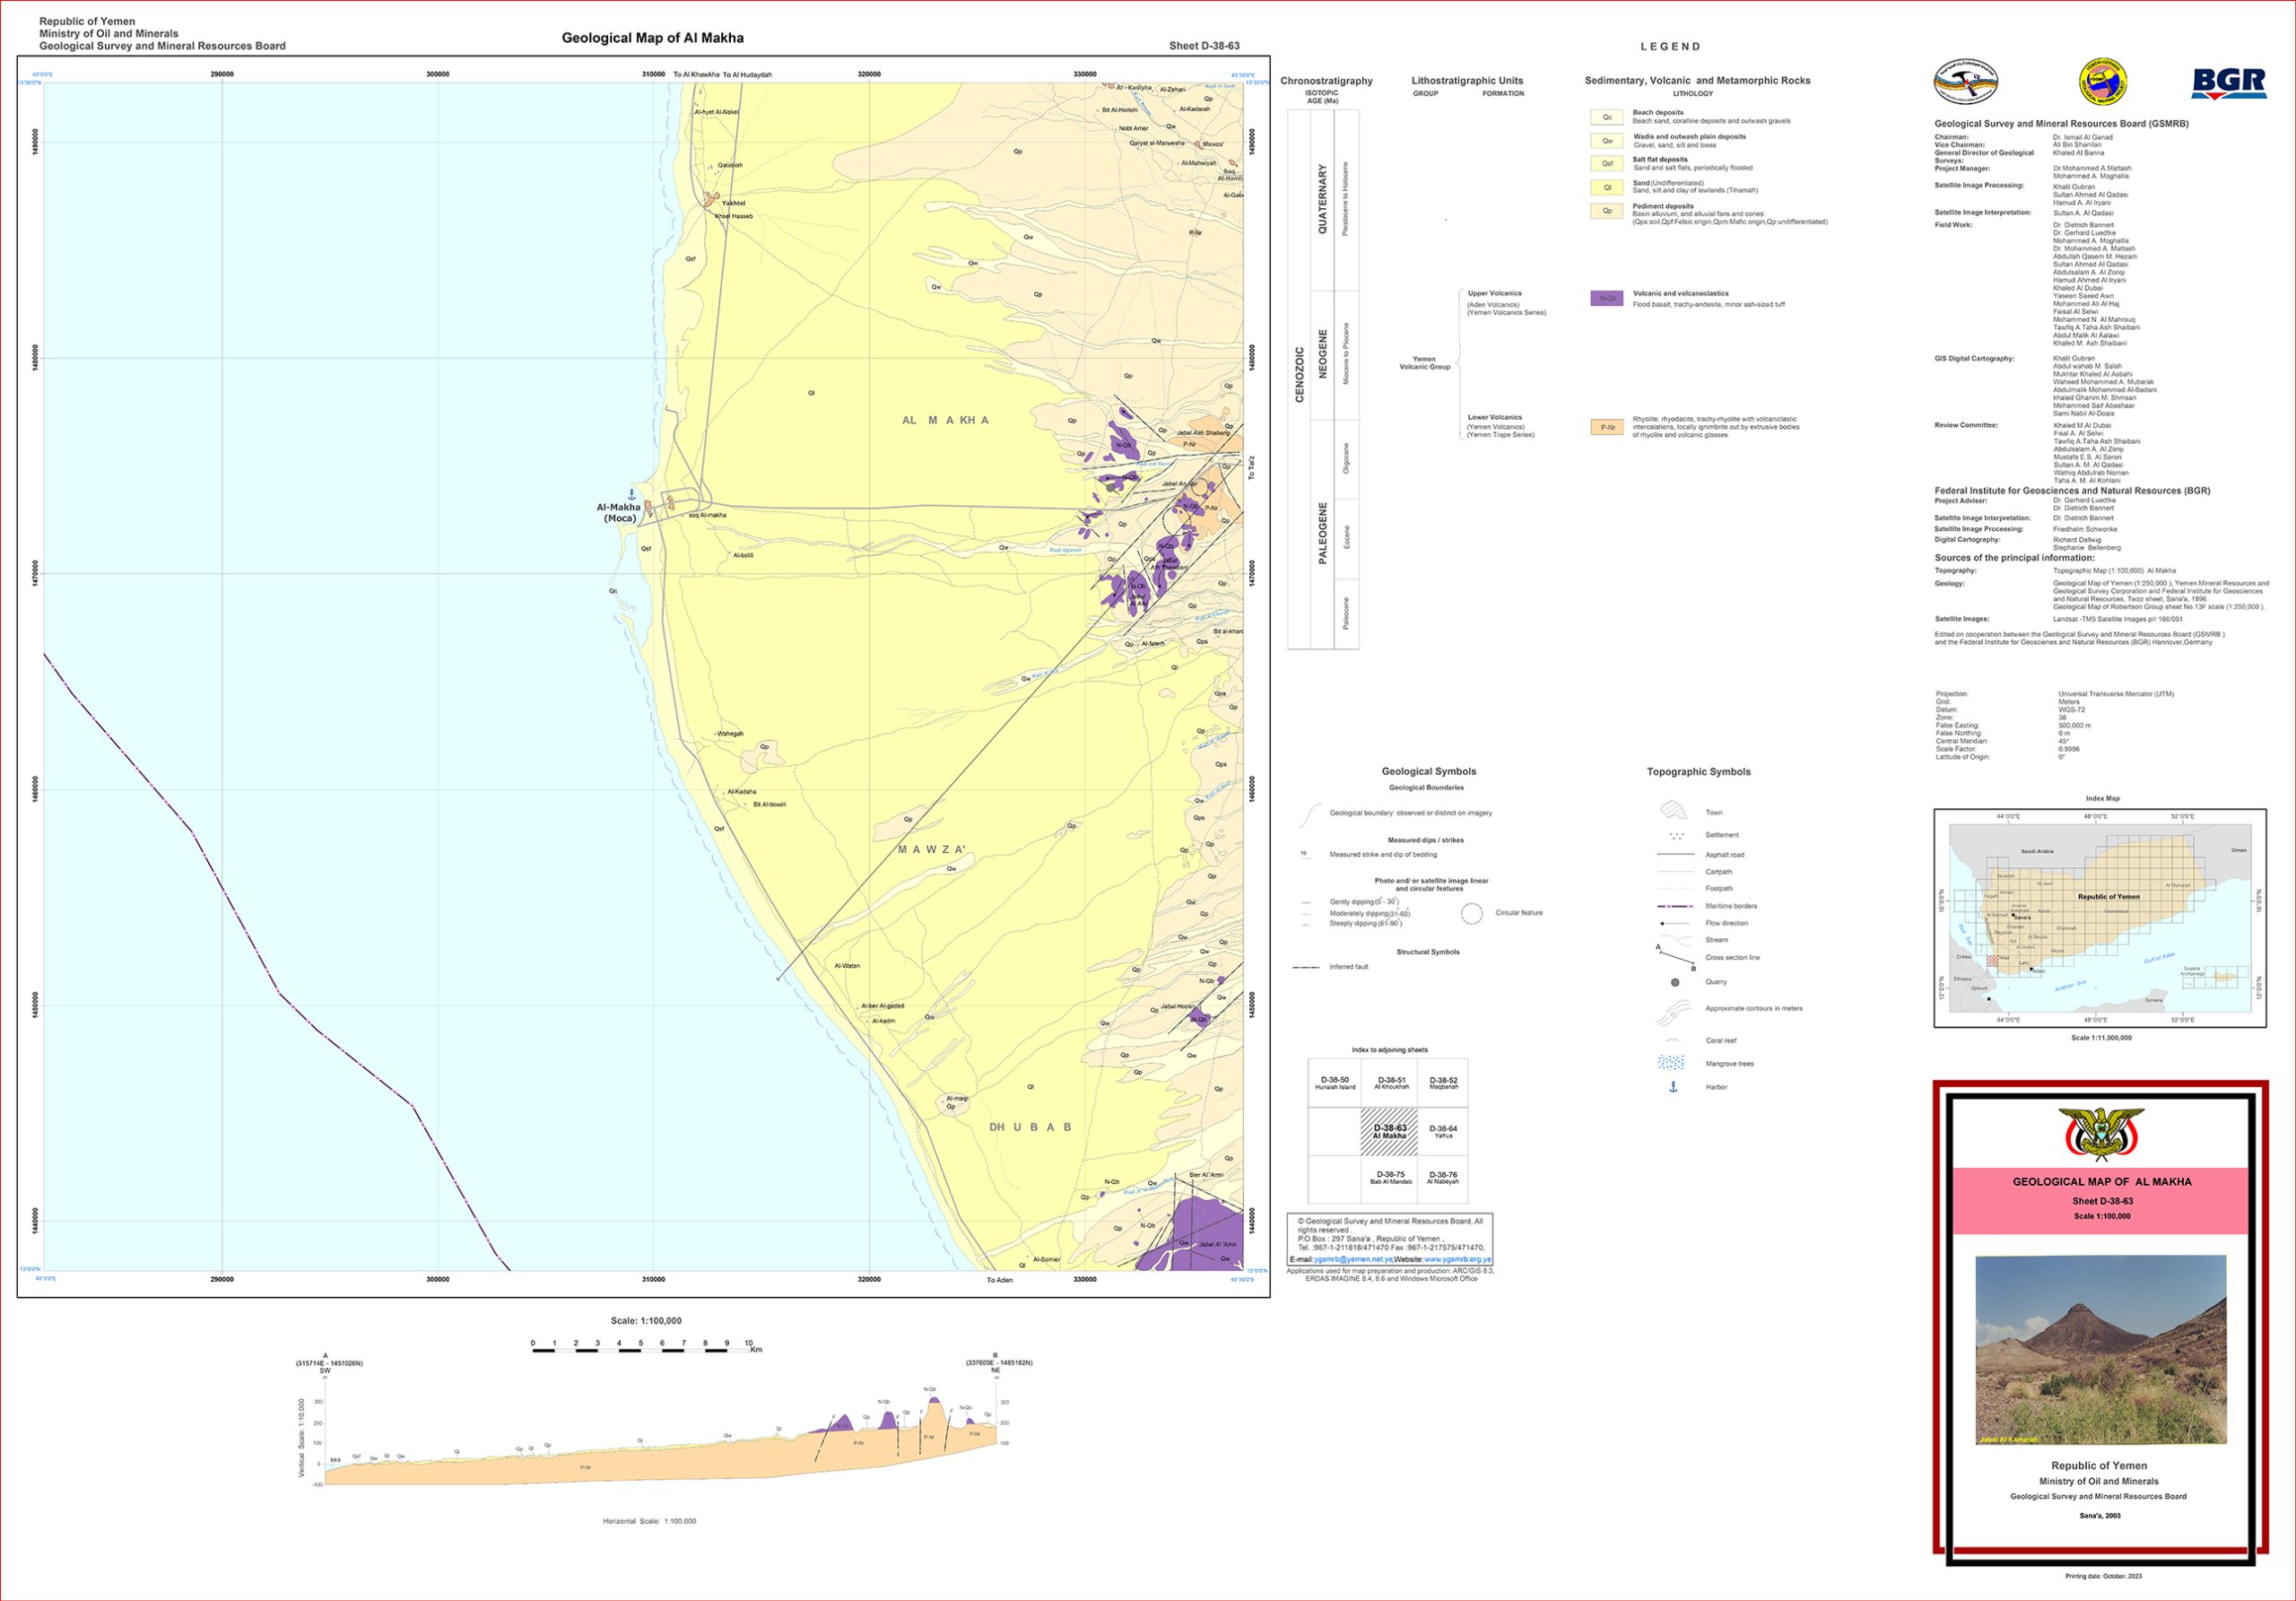This screenshot has width=2296, height=1601.
Task: Click the purple N-Qb volcanic legend swatch
Action: point(1606,298)
